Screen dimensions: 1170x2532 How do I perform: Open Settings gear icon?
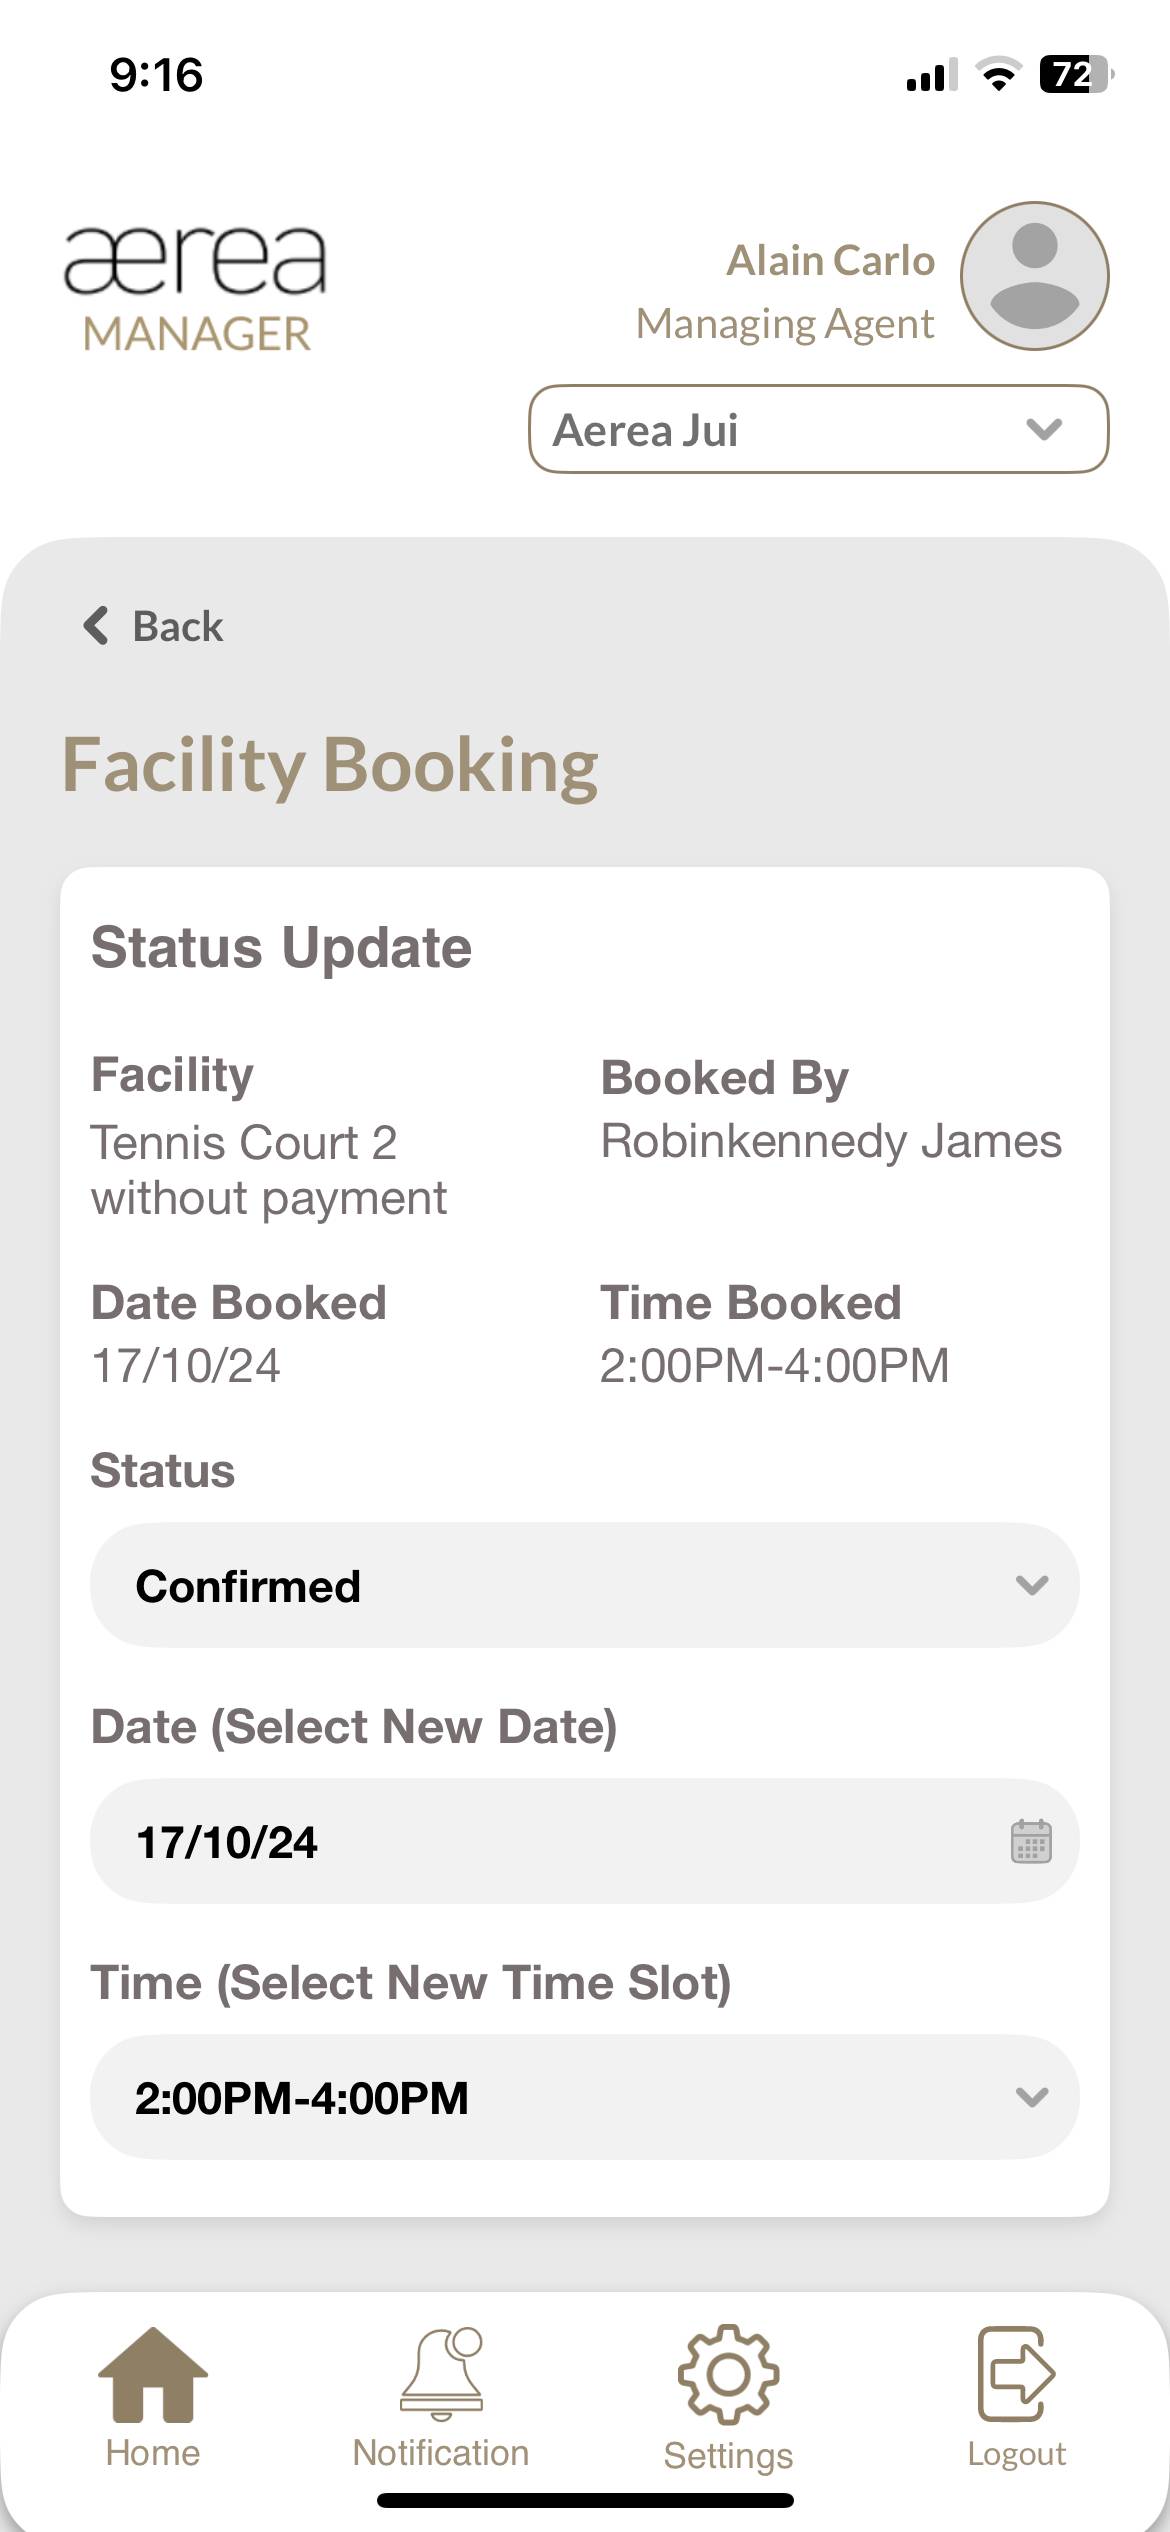point(728,2372)
